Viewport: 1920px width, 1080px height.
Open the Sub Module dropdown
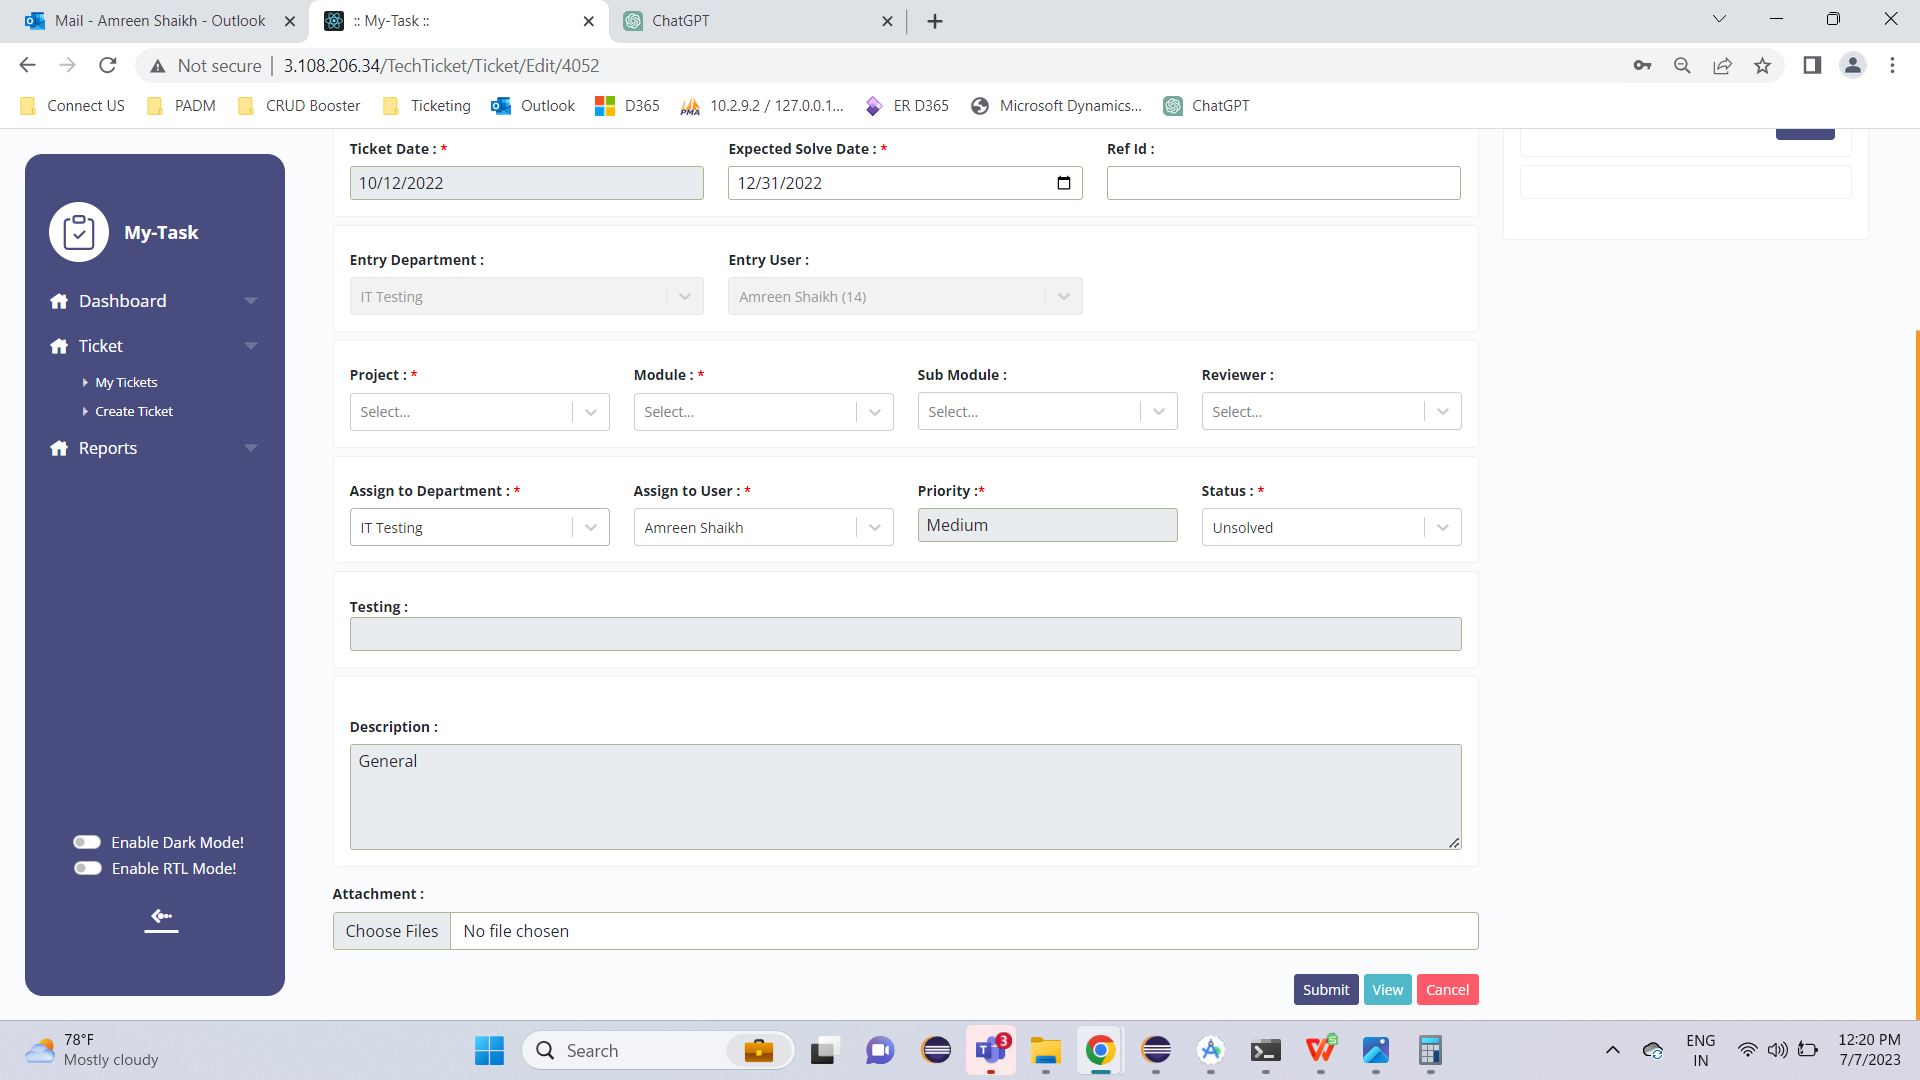[1047, 412]
